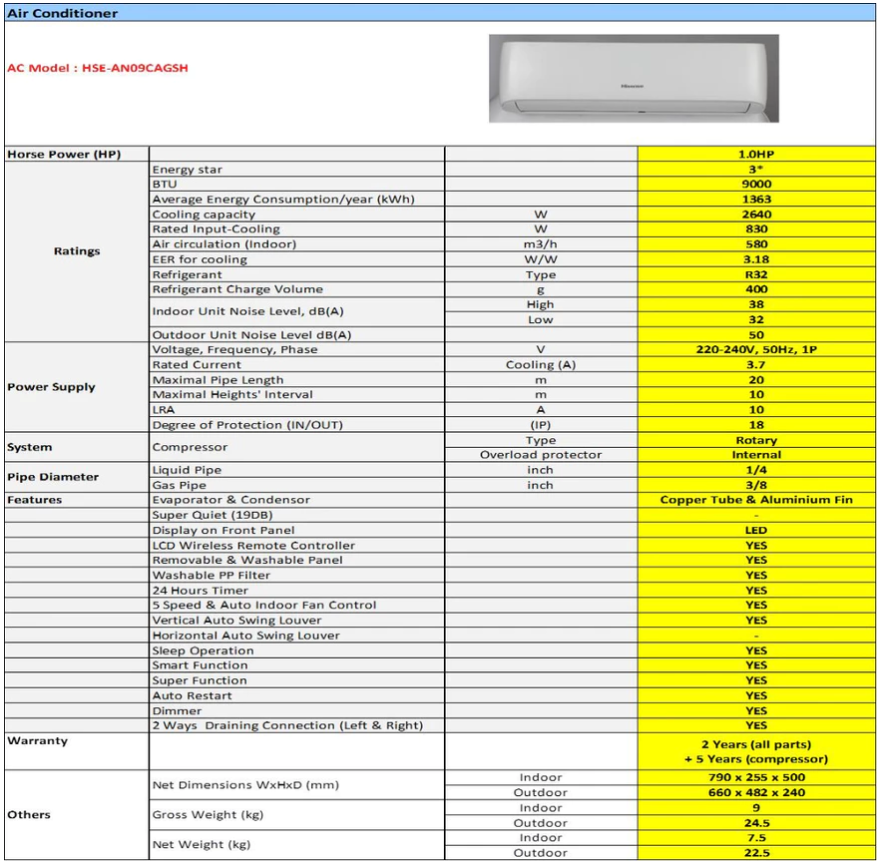Viewport: 880px width, 867px height.
Task: Select the R32 refrigerant type cell
Action: pos(756,275)
